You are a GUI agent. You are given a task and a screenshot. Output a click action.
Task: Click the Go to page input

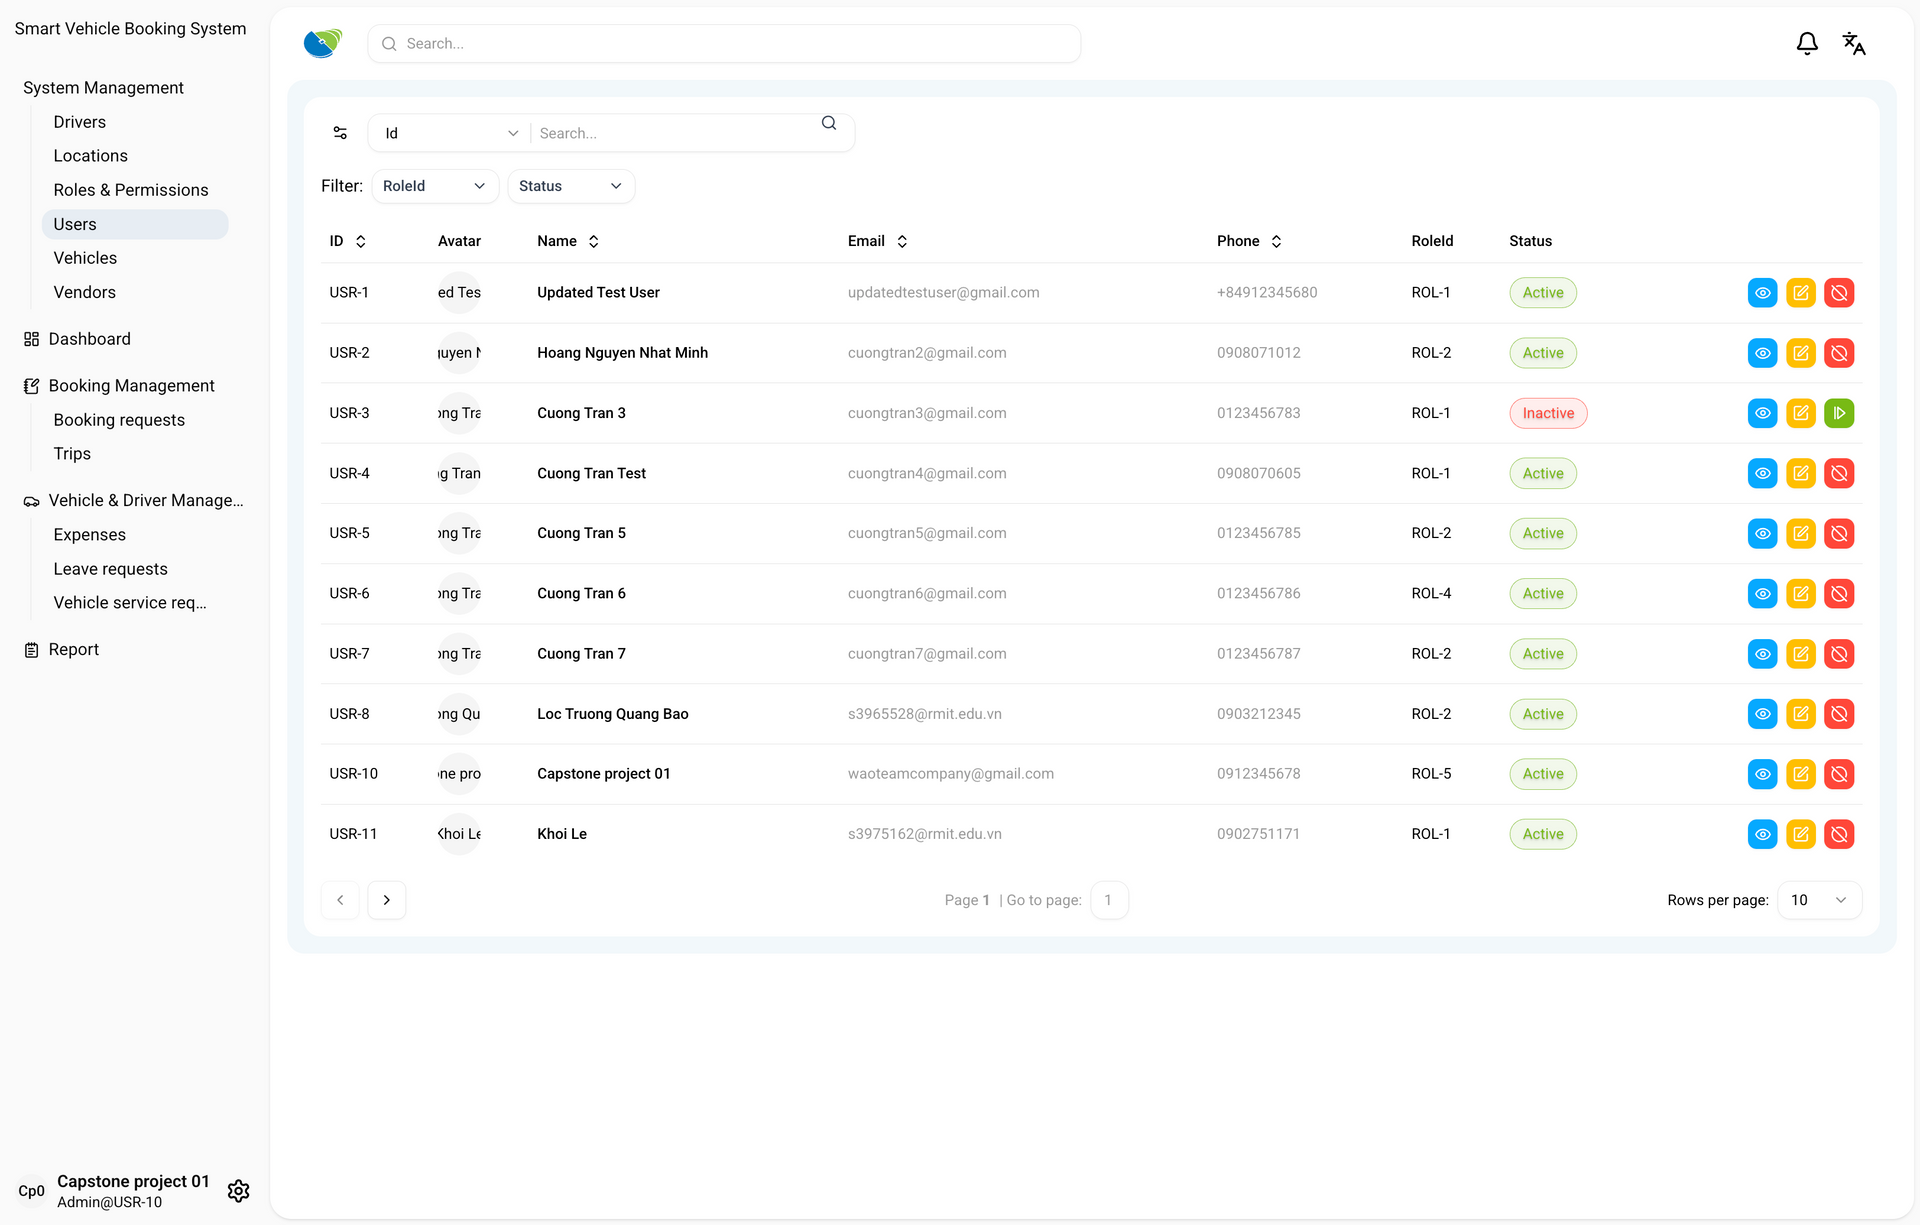(1108, 900)
